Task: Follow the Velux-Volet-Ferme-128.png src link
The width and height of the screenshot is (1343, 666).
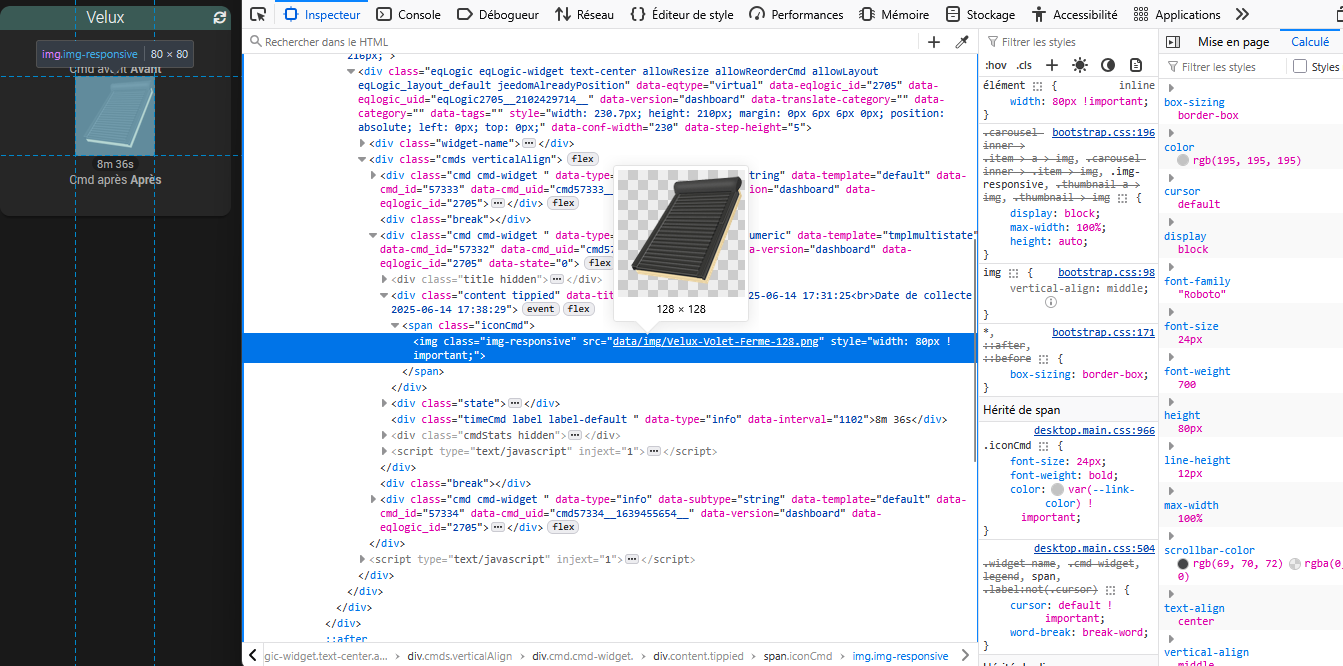Action: [x=717, y=341]
